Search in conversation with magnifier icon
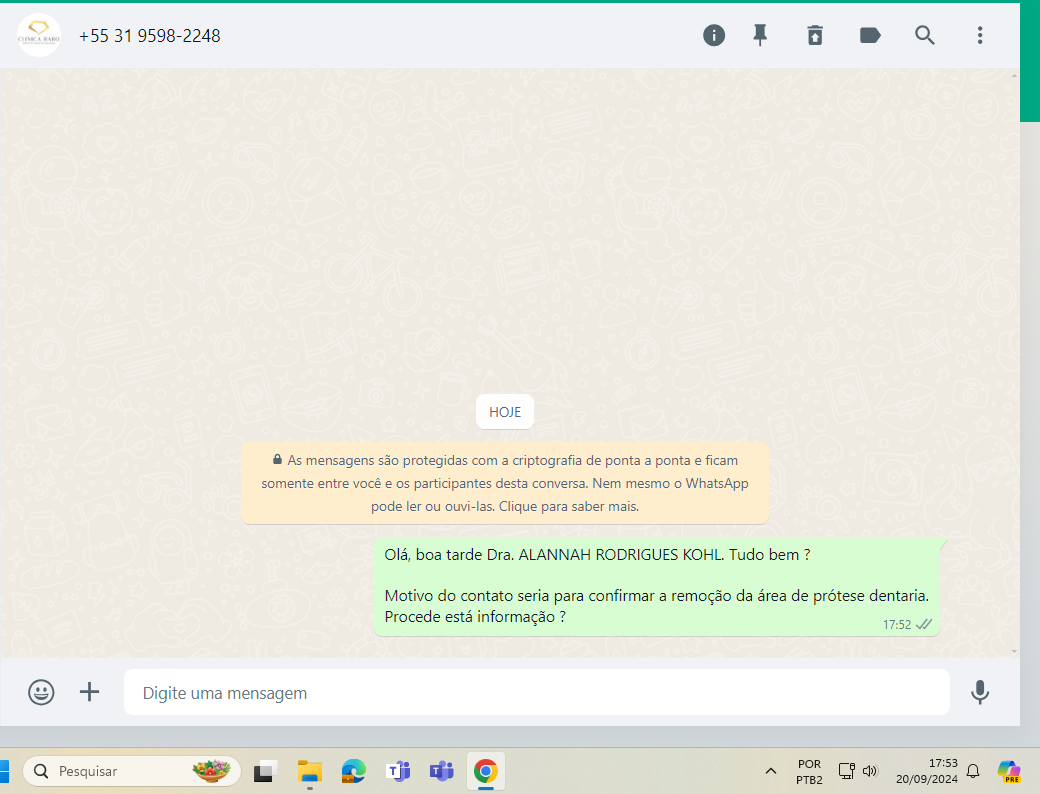Viewport: 1040px width, 794px height. (x=925, y=35)
